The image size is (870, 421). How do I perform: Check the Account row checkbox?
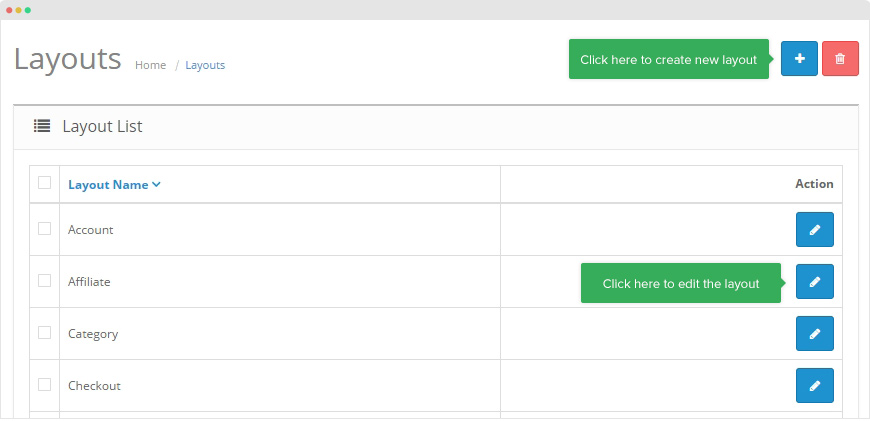44,229
